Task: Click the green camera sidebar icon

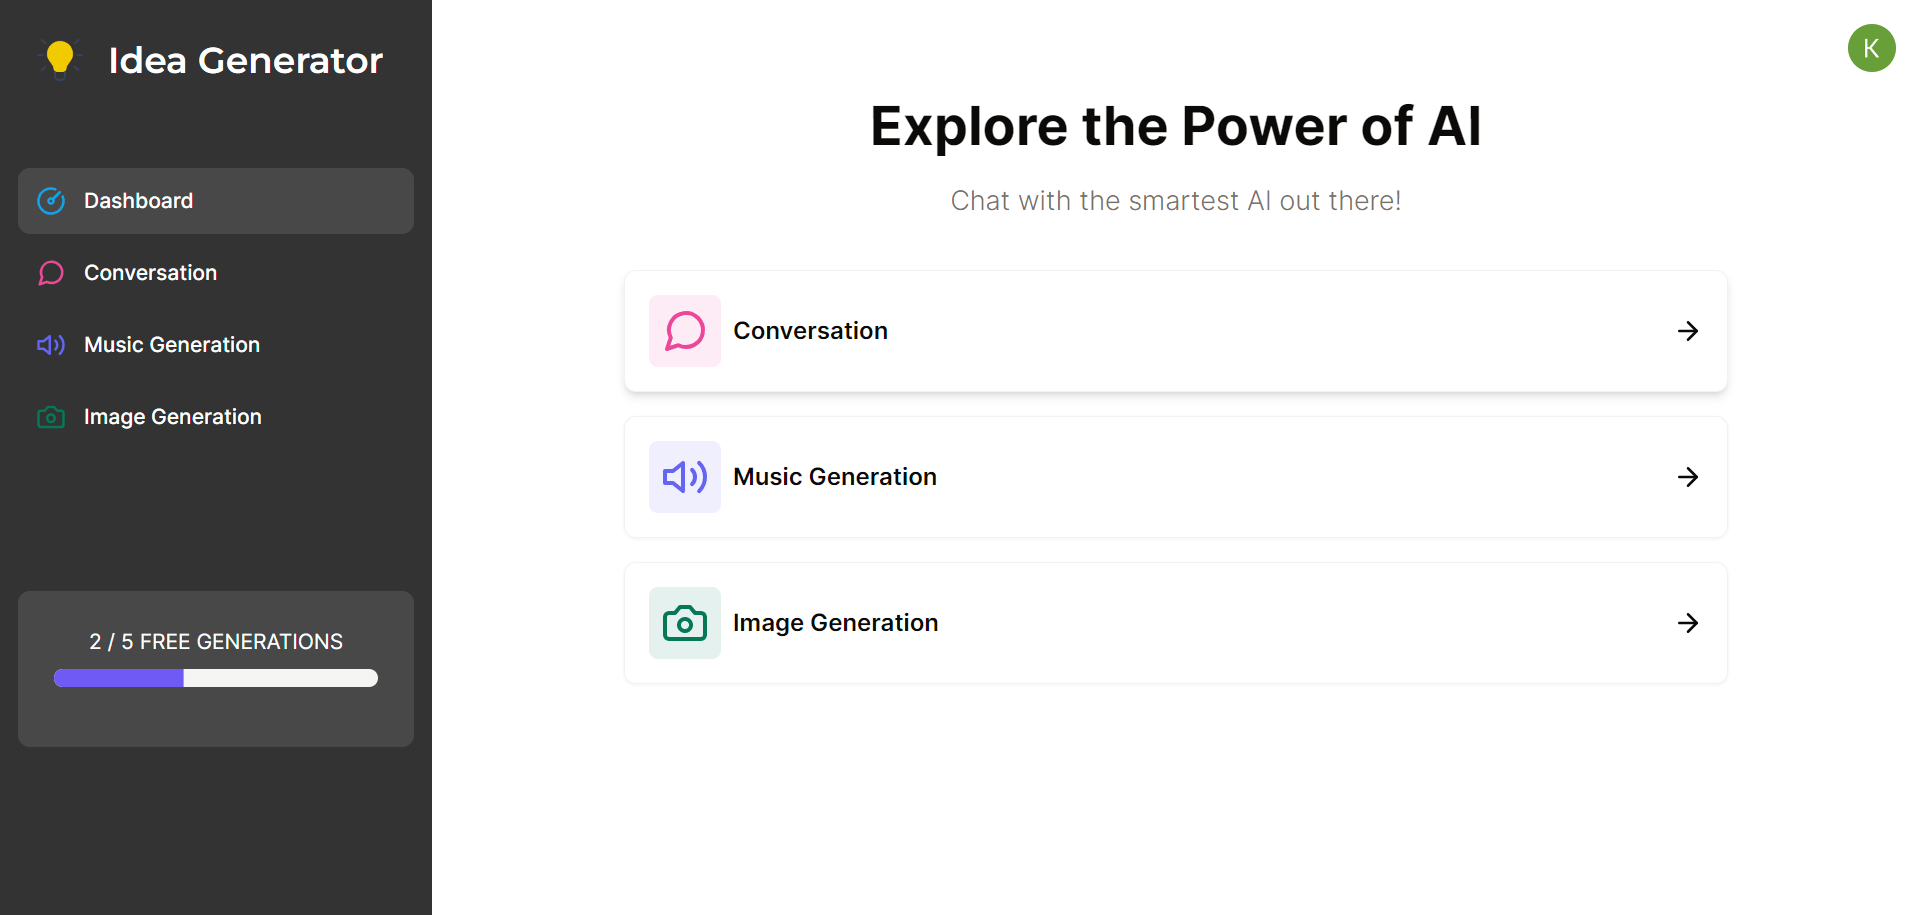Action: [x=51, y=417]
